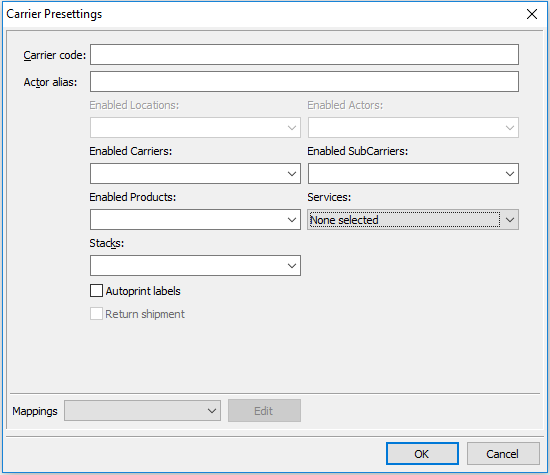Open the Enabled SubCarriers dropdown

pyautogui.click(x=413, y=173)
